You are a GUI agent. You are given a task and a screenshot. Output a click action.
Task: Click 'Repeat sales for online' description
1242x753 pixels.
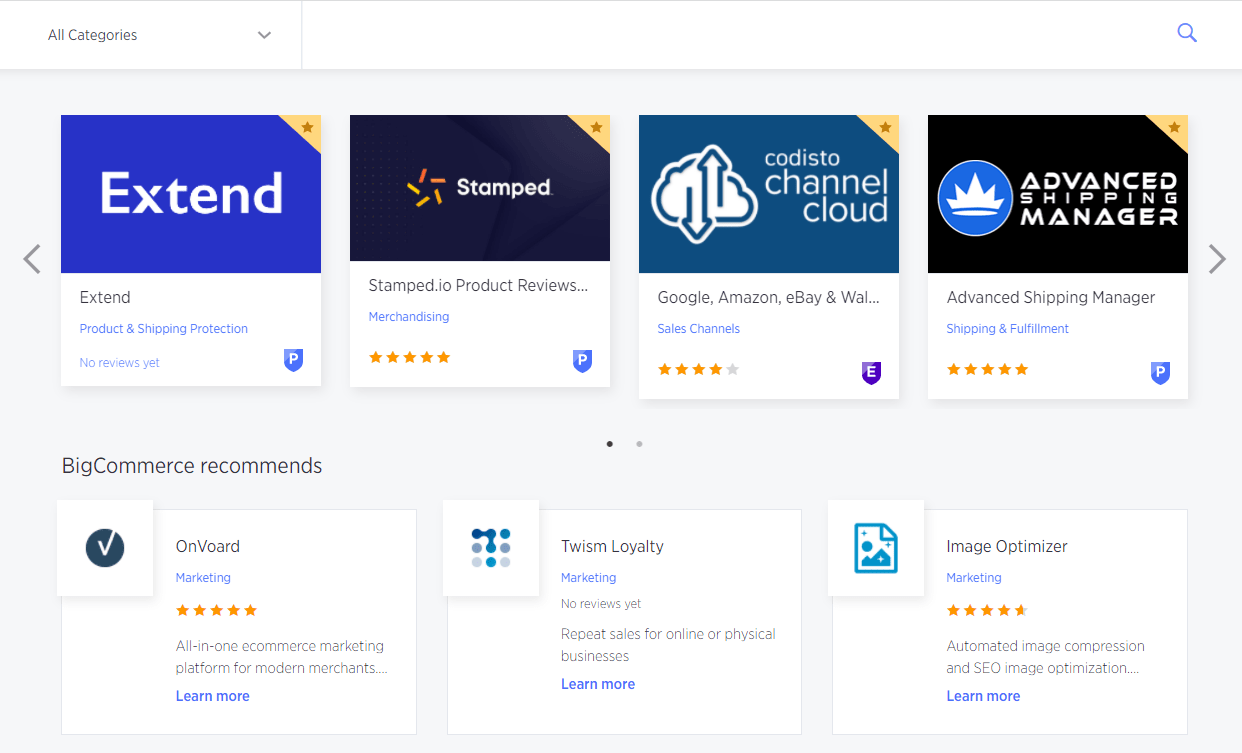coord(668,645)
